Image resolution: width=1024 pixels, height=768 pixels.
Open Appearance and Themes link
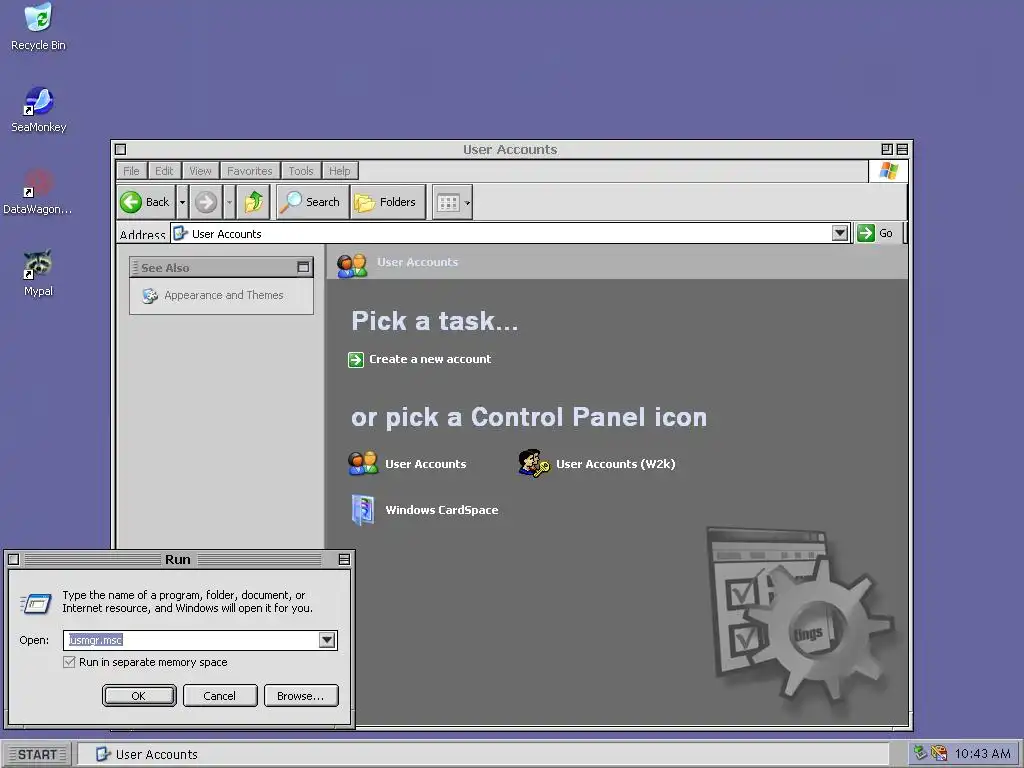(x=223, y=295)
